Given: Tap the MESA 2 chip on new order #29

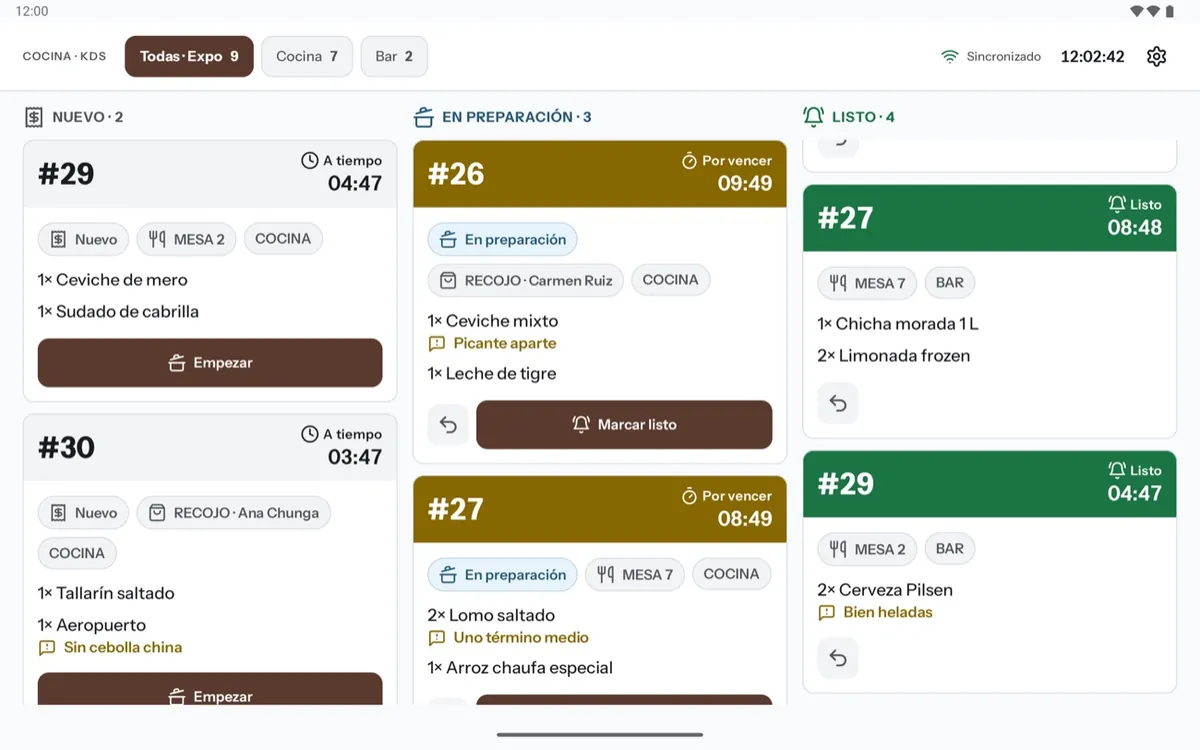Looking at the screenshot, I should 186,239.
